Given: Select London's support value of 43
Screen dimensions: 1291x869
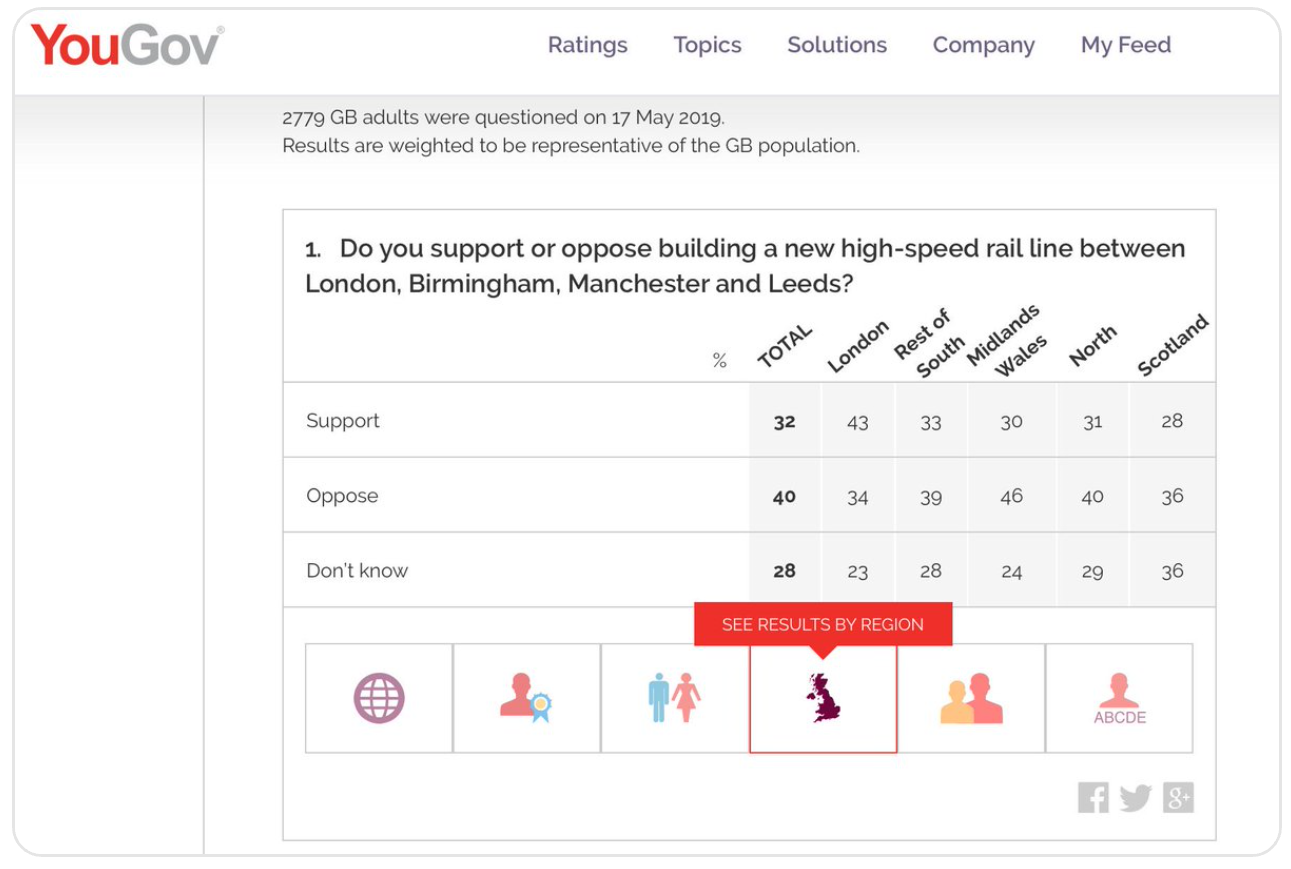Looking at the screenshot, I should point(858,420).
